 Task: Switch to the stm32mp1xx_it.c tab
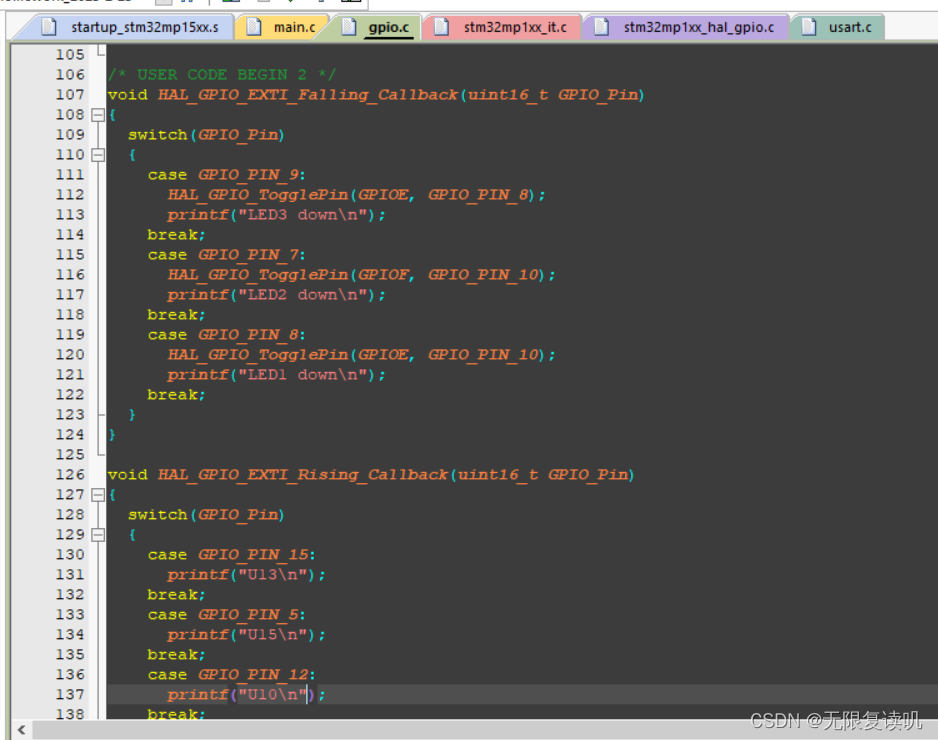click(501, 28)
